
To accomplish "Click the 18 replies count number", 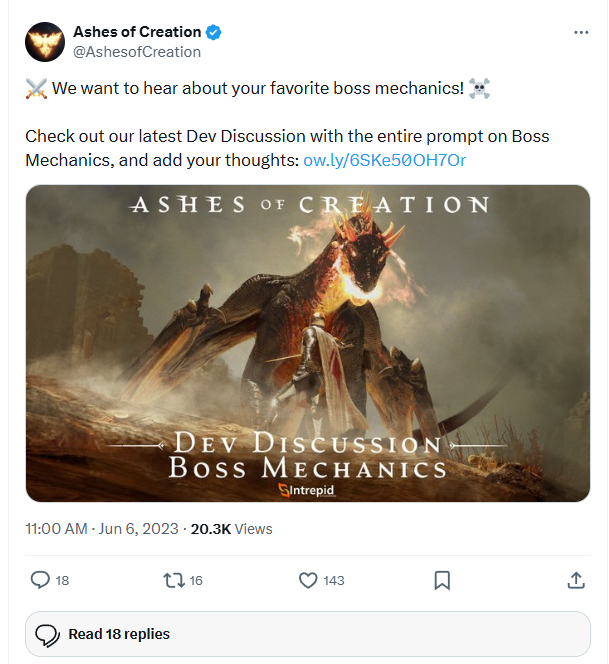I will point(62,581).
